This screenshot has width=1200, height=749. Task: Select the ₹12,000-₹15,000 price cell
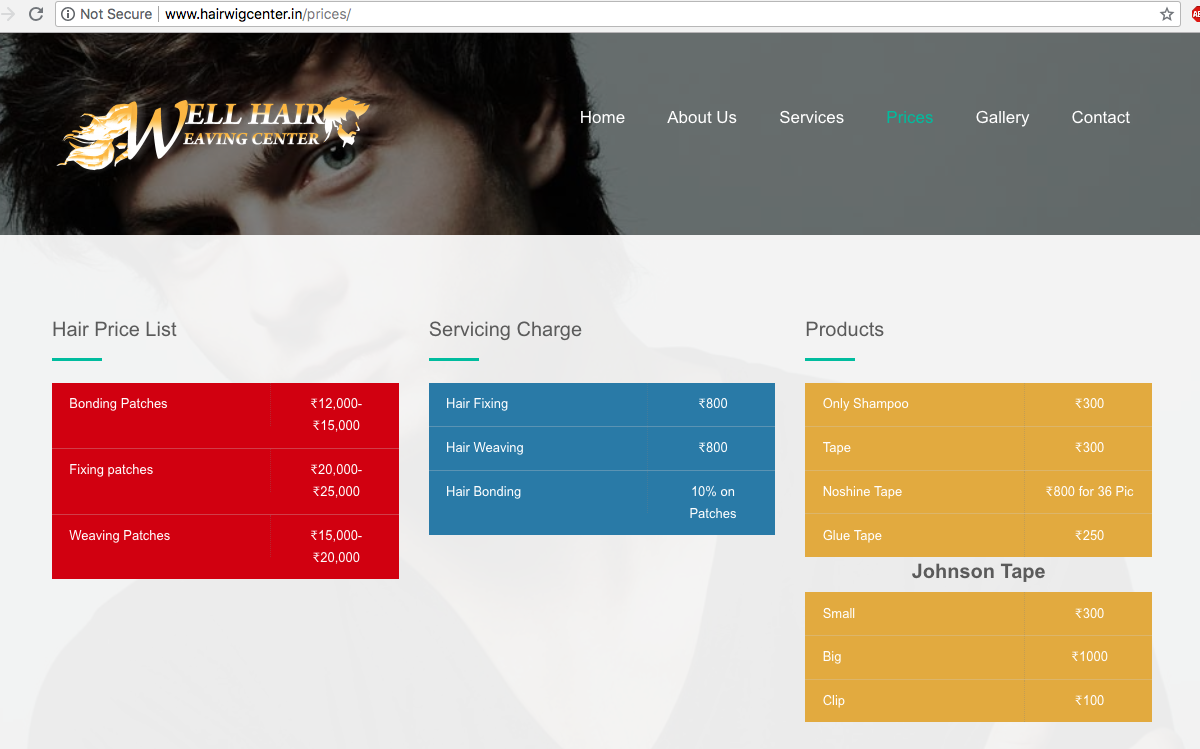tap(335, 415)
